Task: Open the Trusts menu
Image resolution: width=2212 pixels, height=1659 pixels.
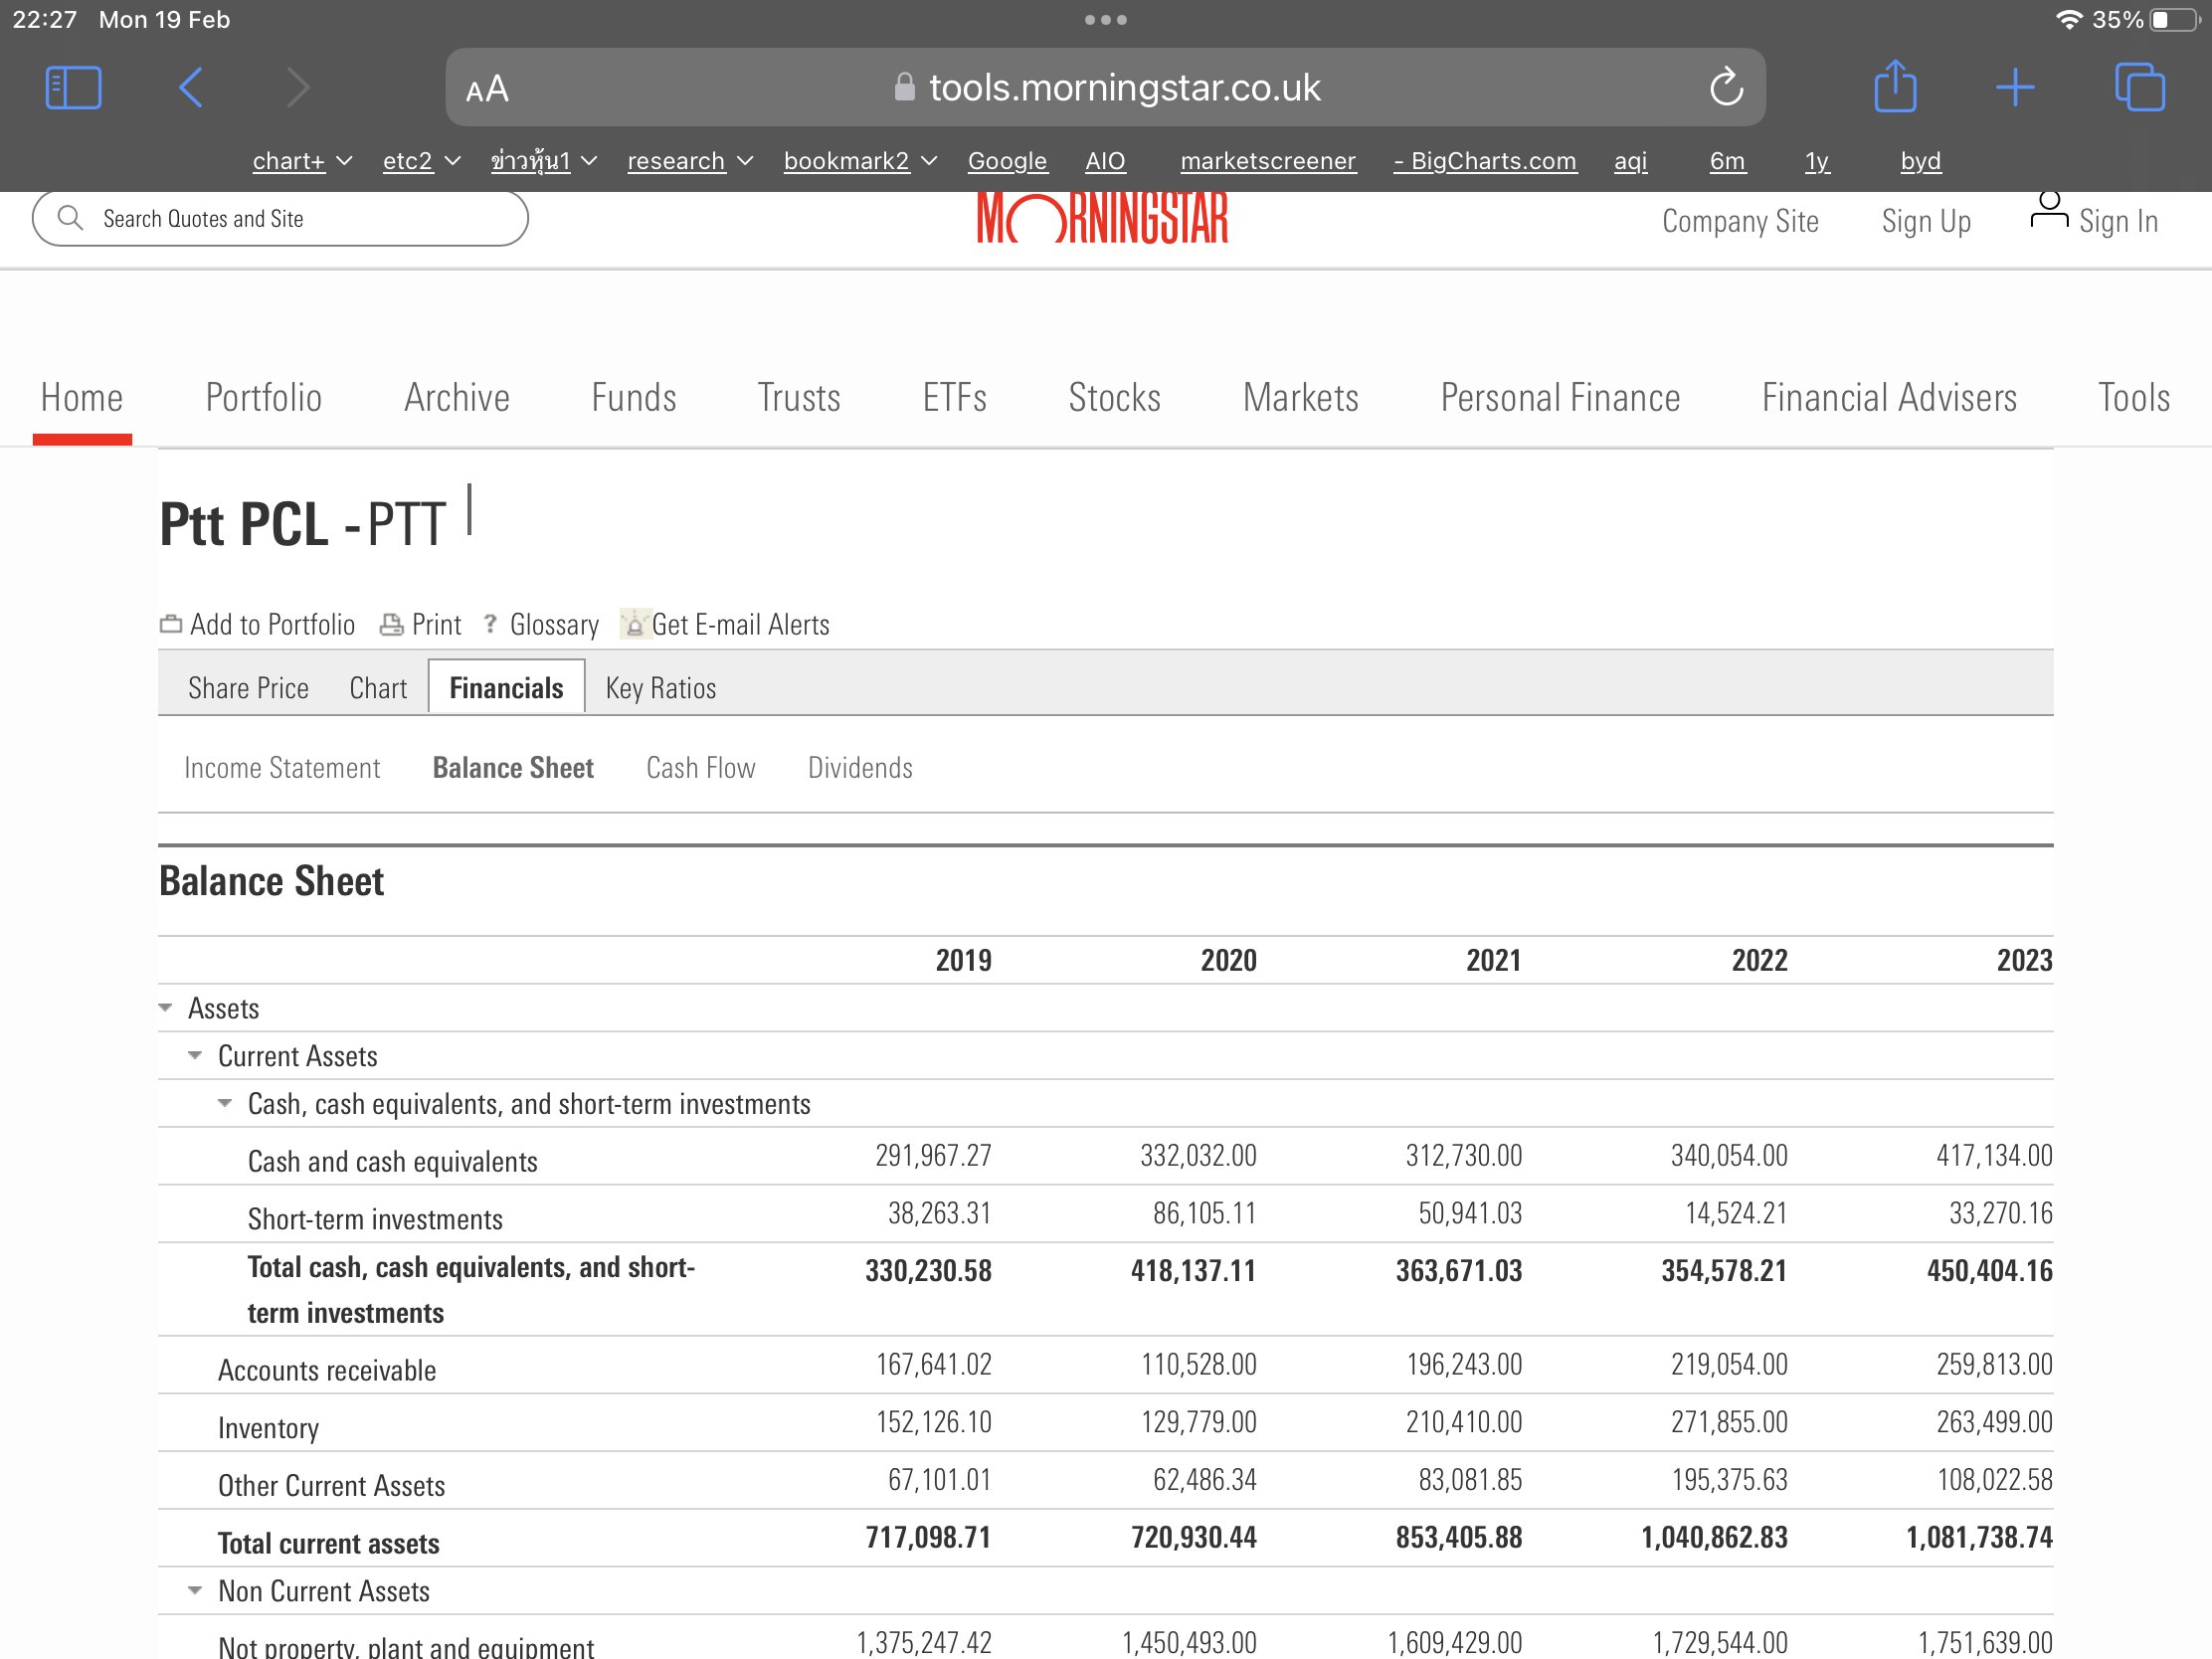Action: (x=799, y=398)
